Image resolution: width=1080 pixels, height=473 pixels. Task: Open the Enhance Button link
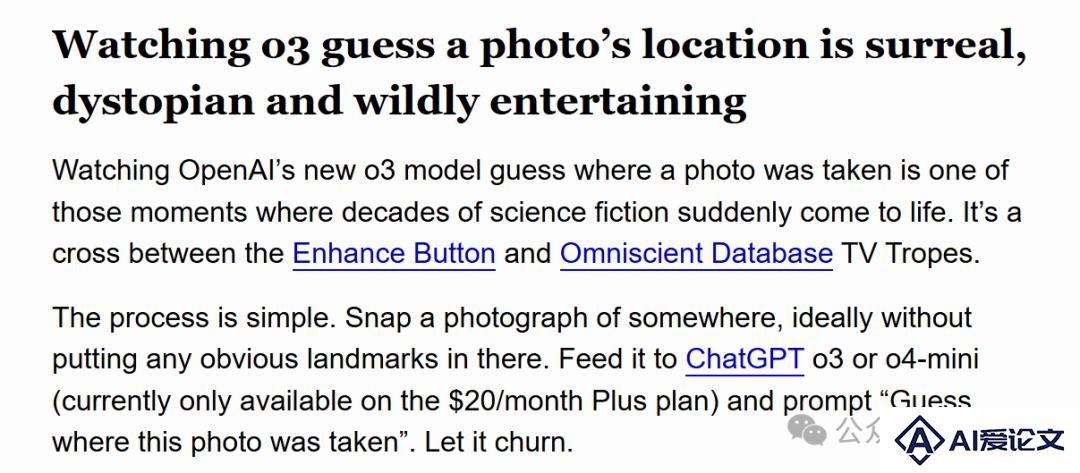coord(394,253)
